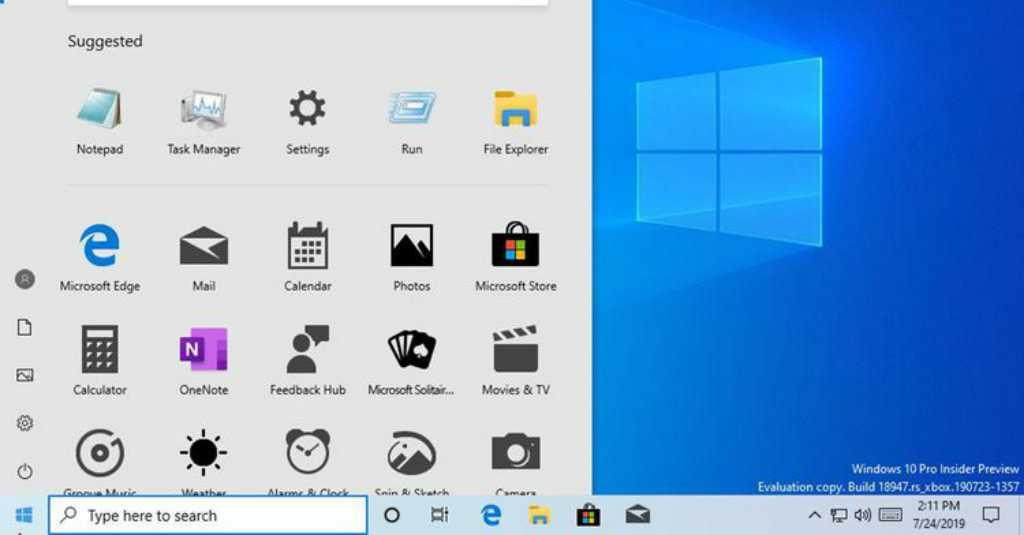Open File Explorer in Suggested row
Image resolution: width=1024 pixels, height=535 pixels.
point(515,123)
